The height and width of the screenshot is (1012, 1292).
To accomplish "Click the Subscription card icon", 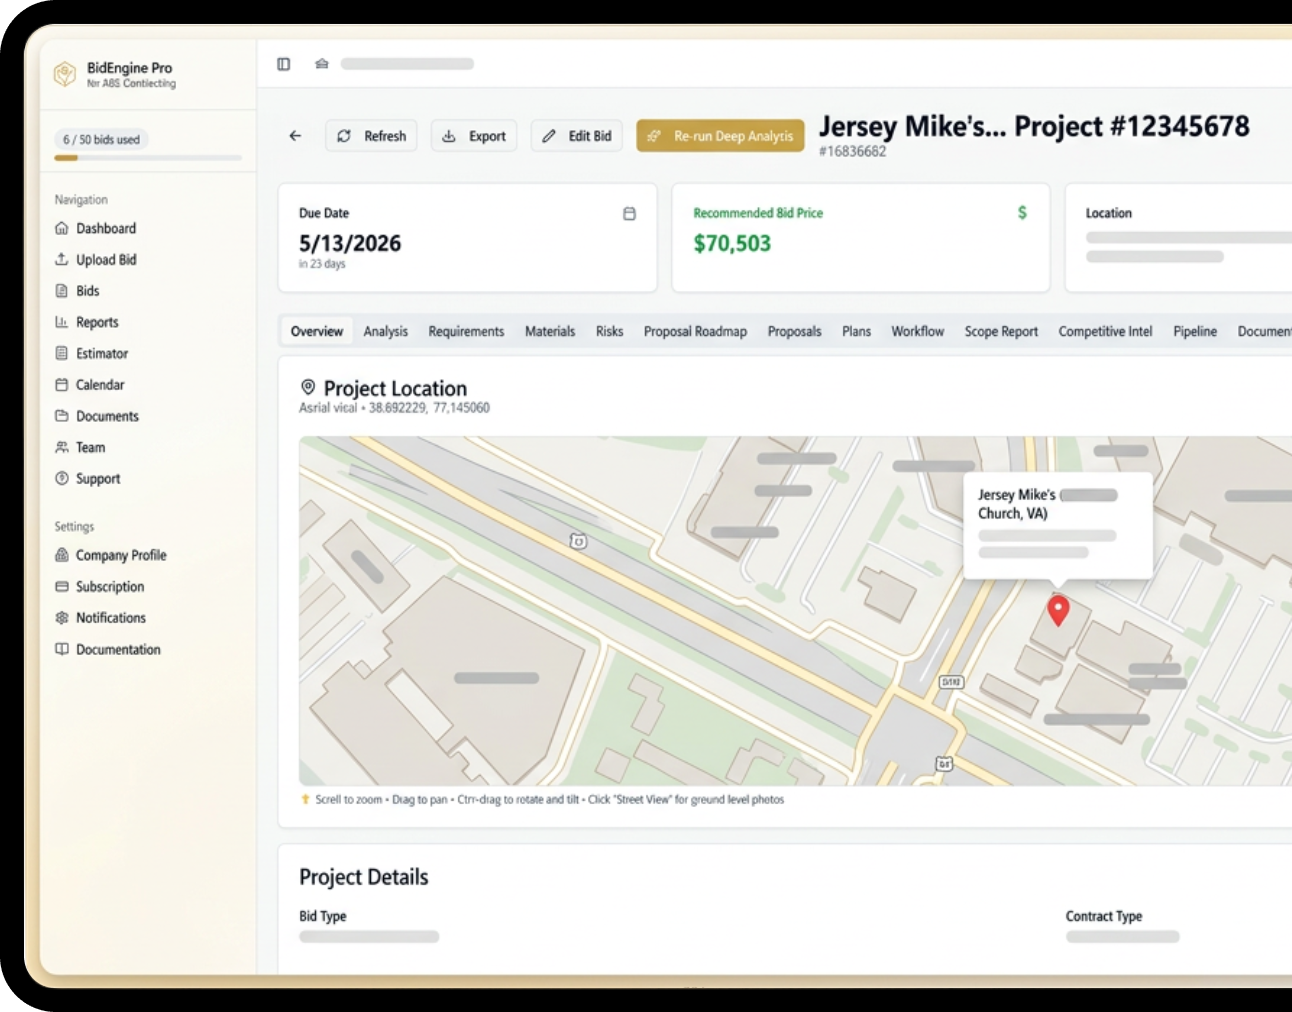I will point(62,587).
